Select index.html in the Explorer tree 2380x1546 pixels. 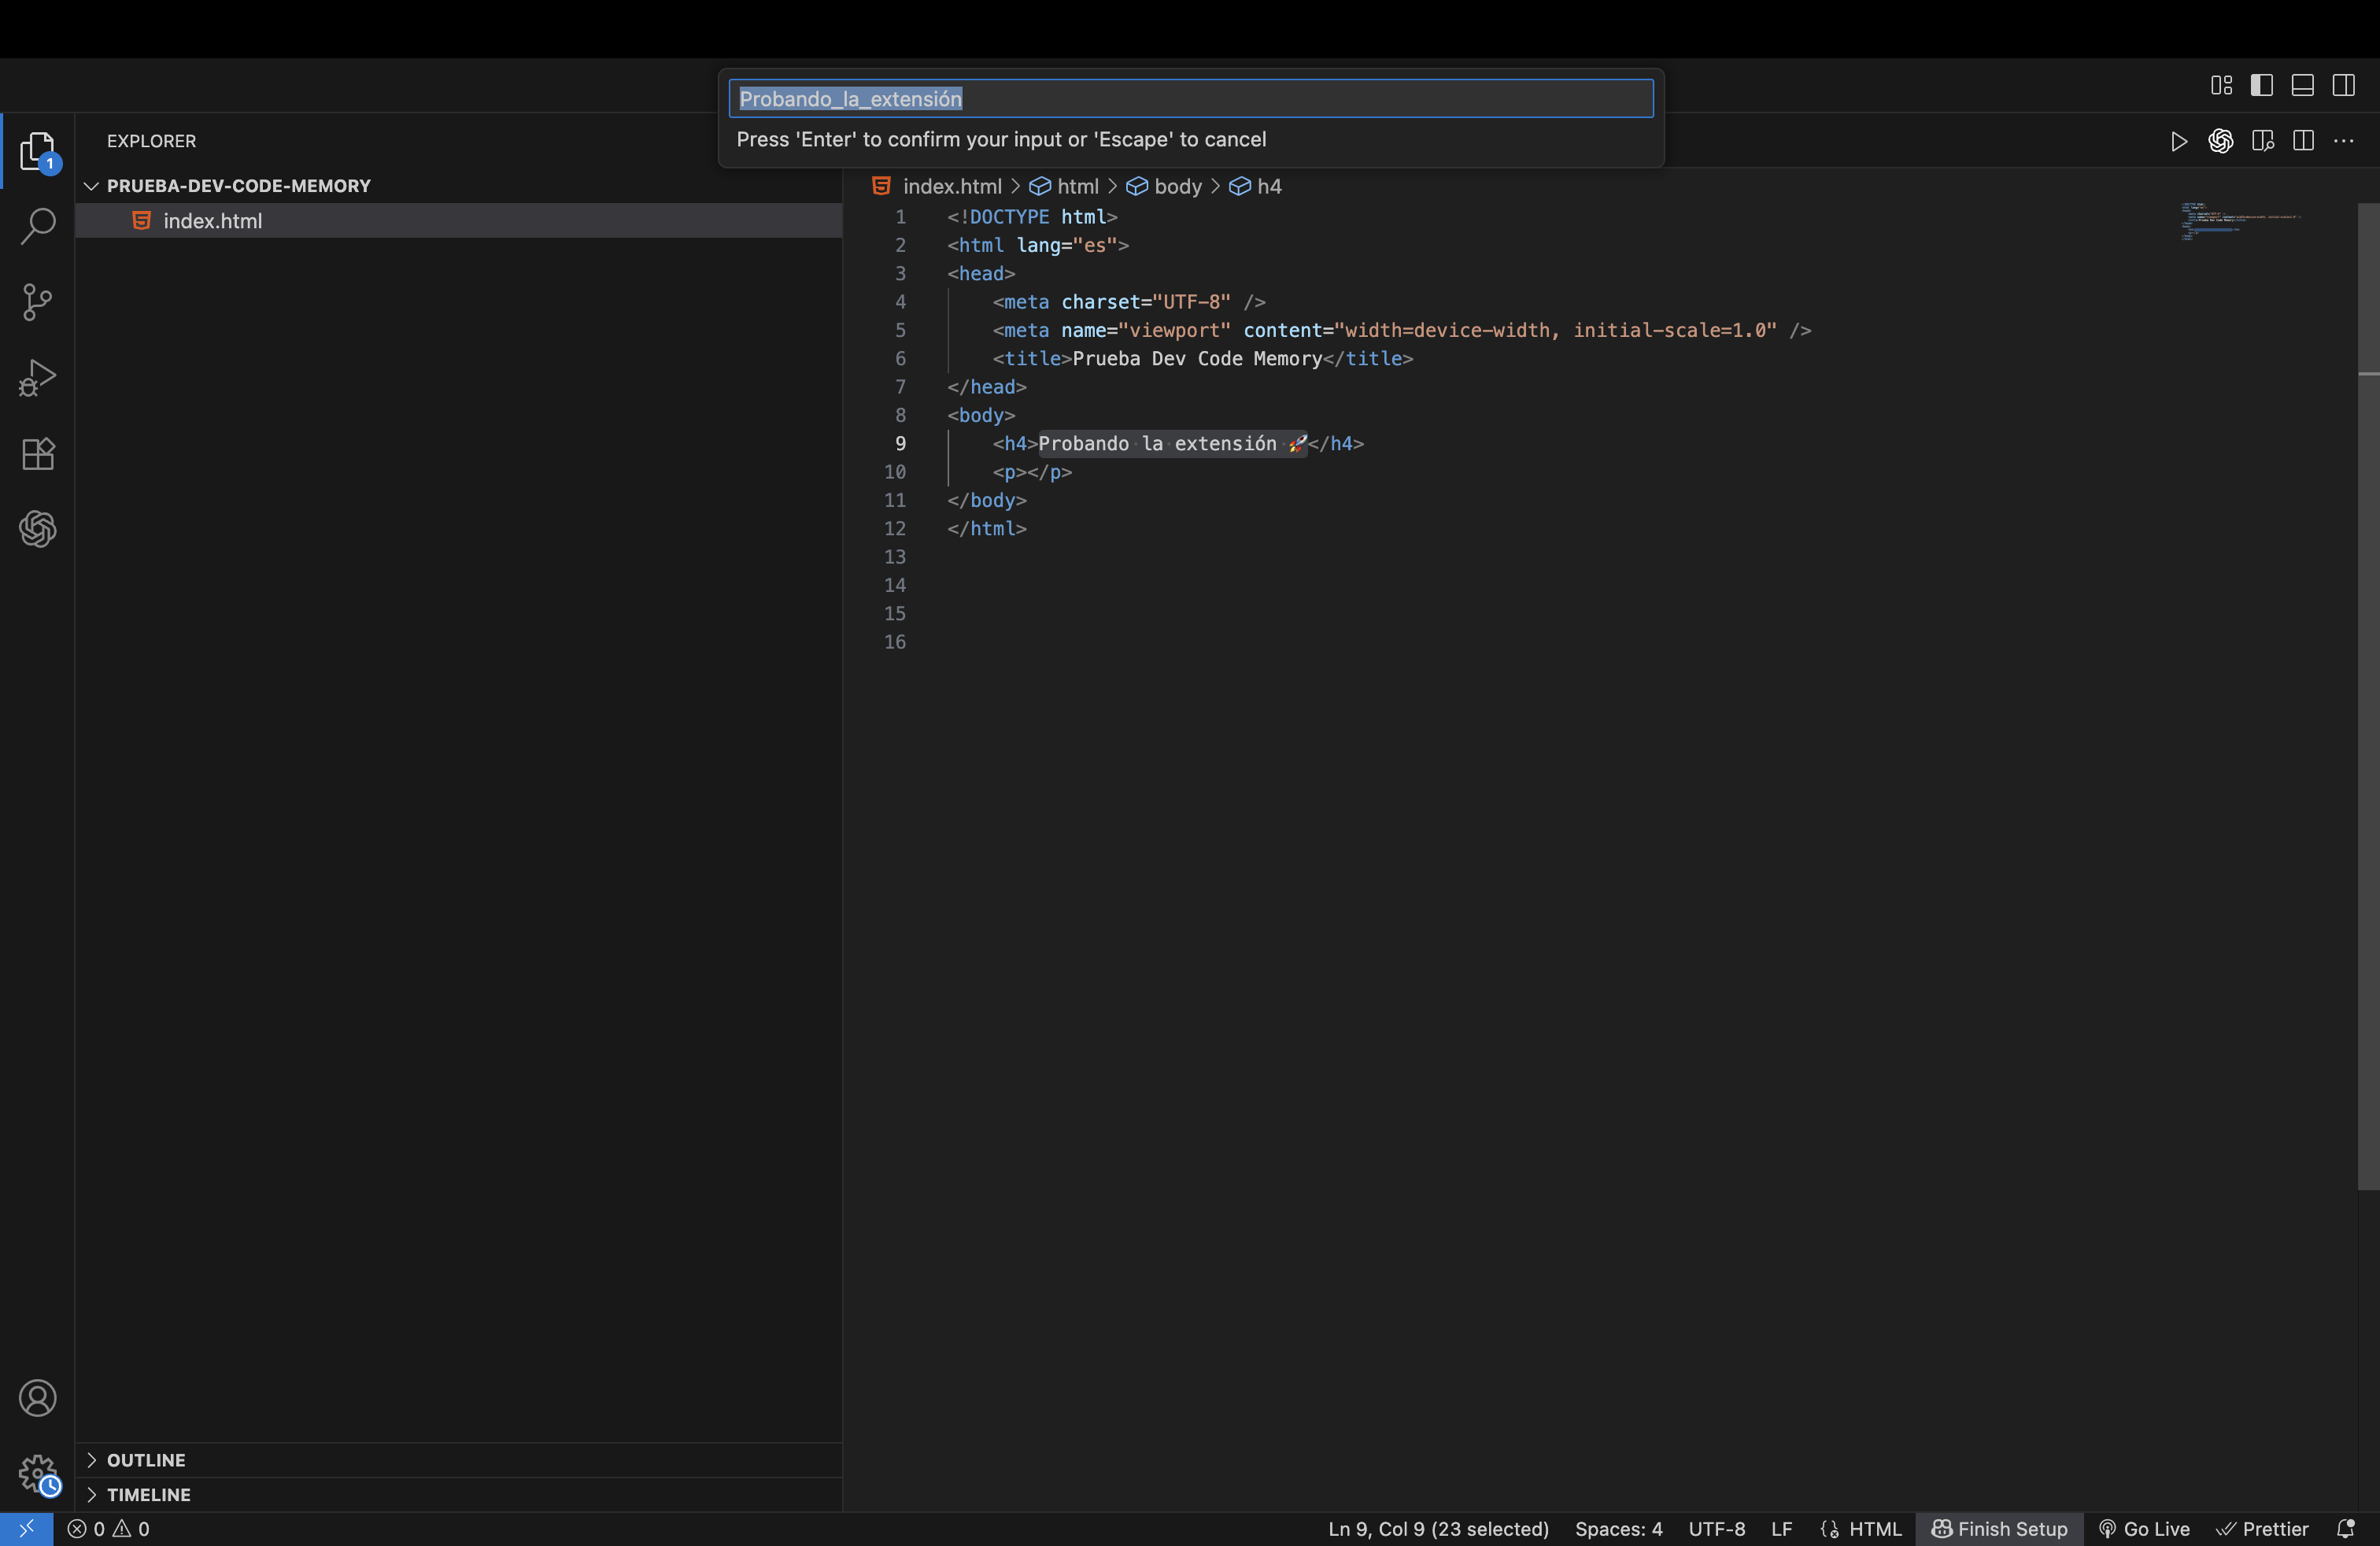459,221
